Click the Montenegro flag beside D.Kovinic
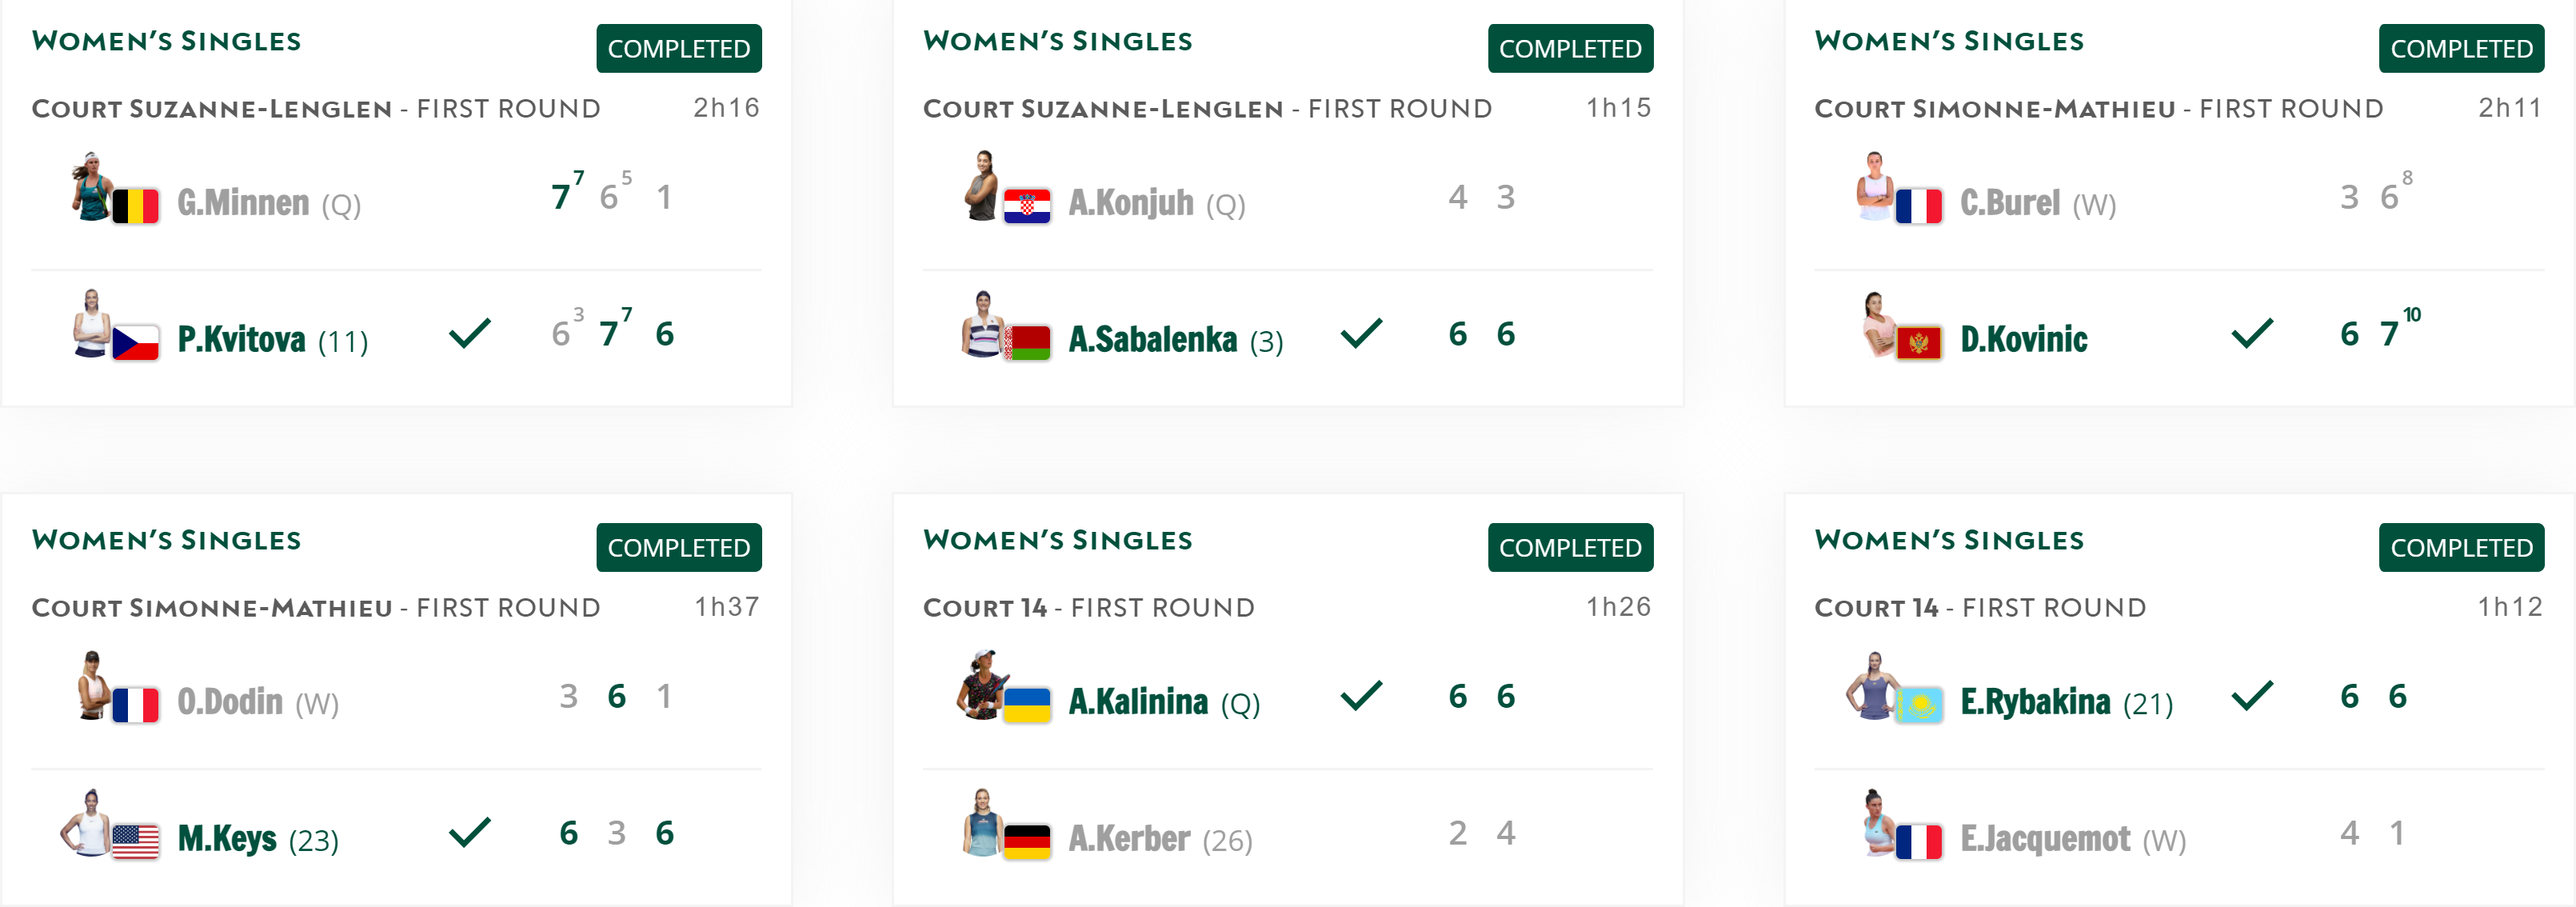 tap(1918, 343)
